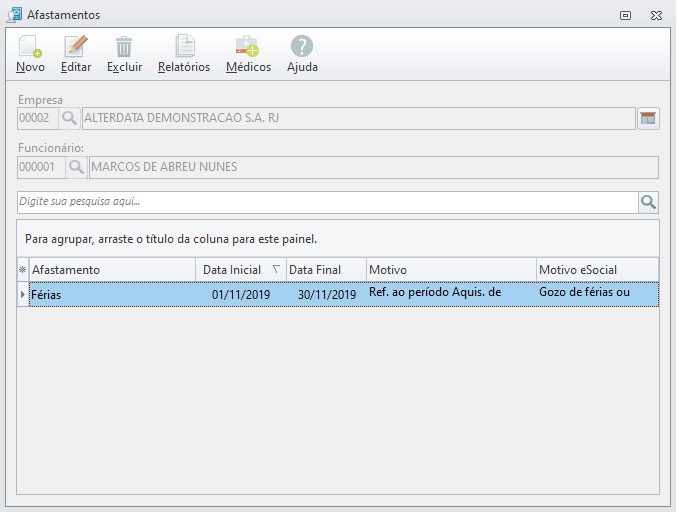Click the search magnifier next to the pesquisa field
The width and height of the screenshot is (677, 513).
tap(648, 202)
